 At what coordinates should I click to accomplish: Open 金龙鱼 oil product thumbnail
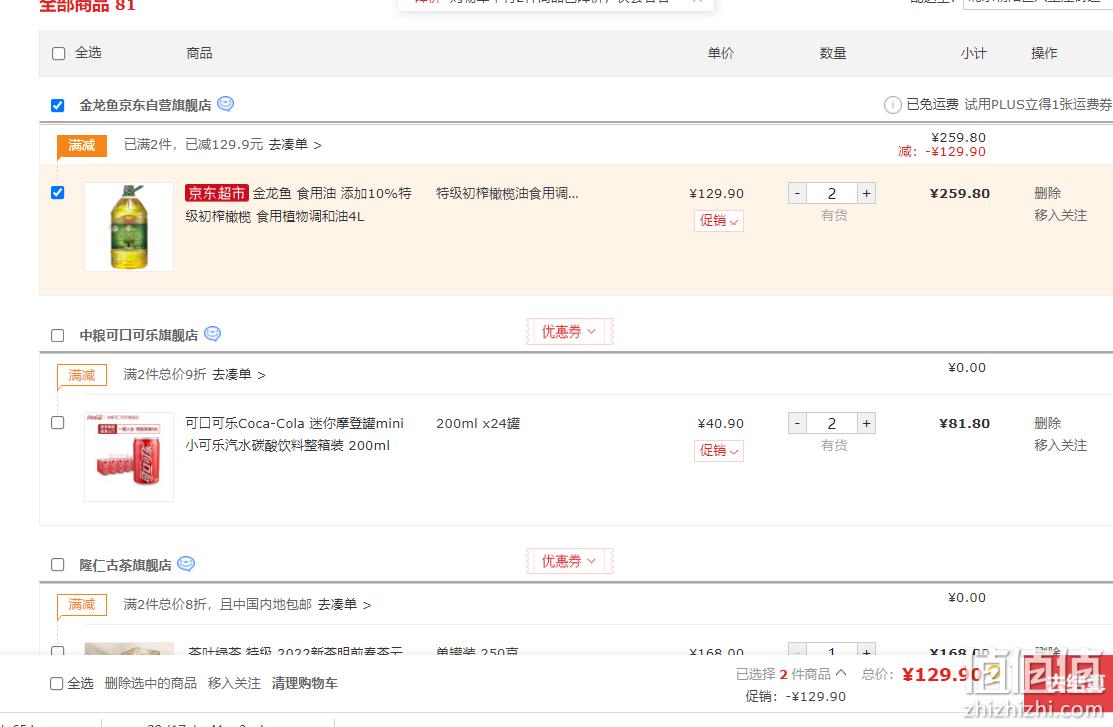128,226
